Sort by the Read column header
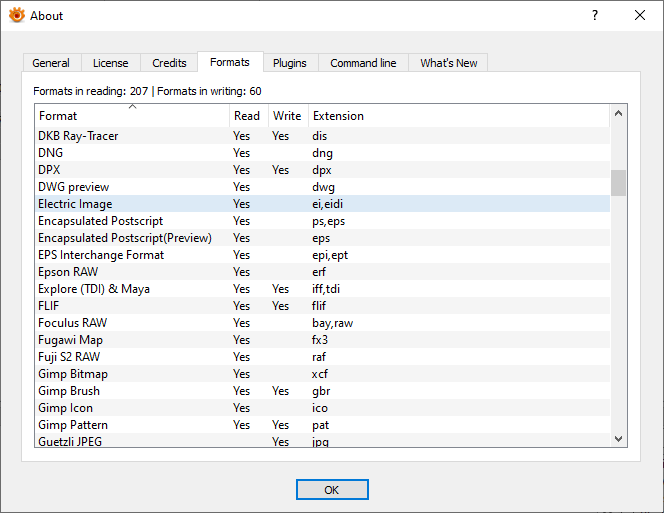 pos(249,116)
